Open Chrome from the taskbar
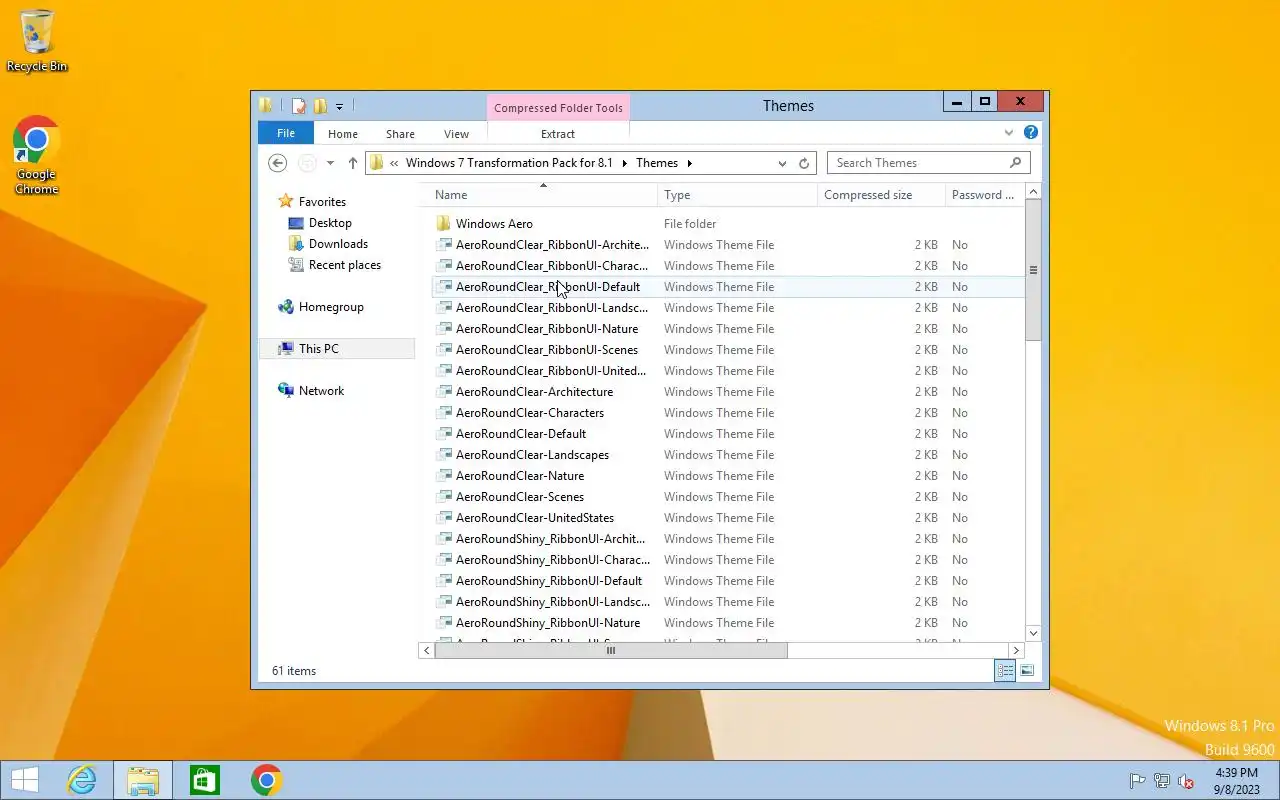Image resolution: width=1280 pixels, height=800 pixels. click(x=266, y=780)
